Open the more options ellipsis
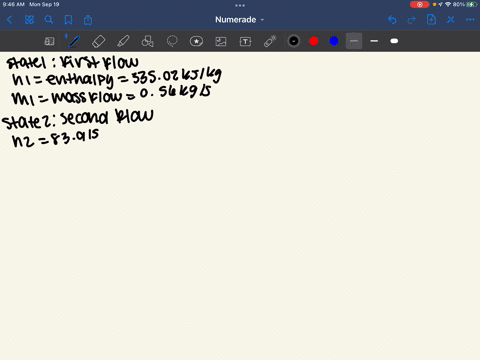 [x=470, y=20]
